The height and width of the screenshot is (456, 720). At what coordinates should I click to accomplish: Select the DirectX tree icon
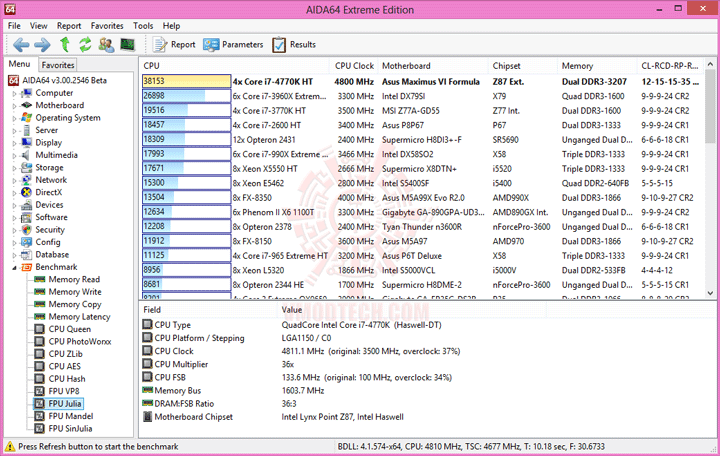click(x=27, y=192)
